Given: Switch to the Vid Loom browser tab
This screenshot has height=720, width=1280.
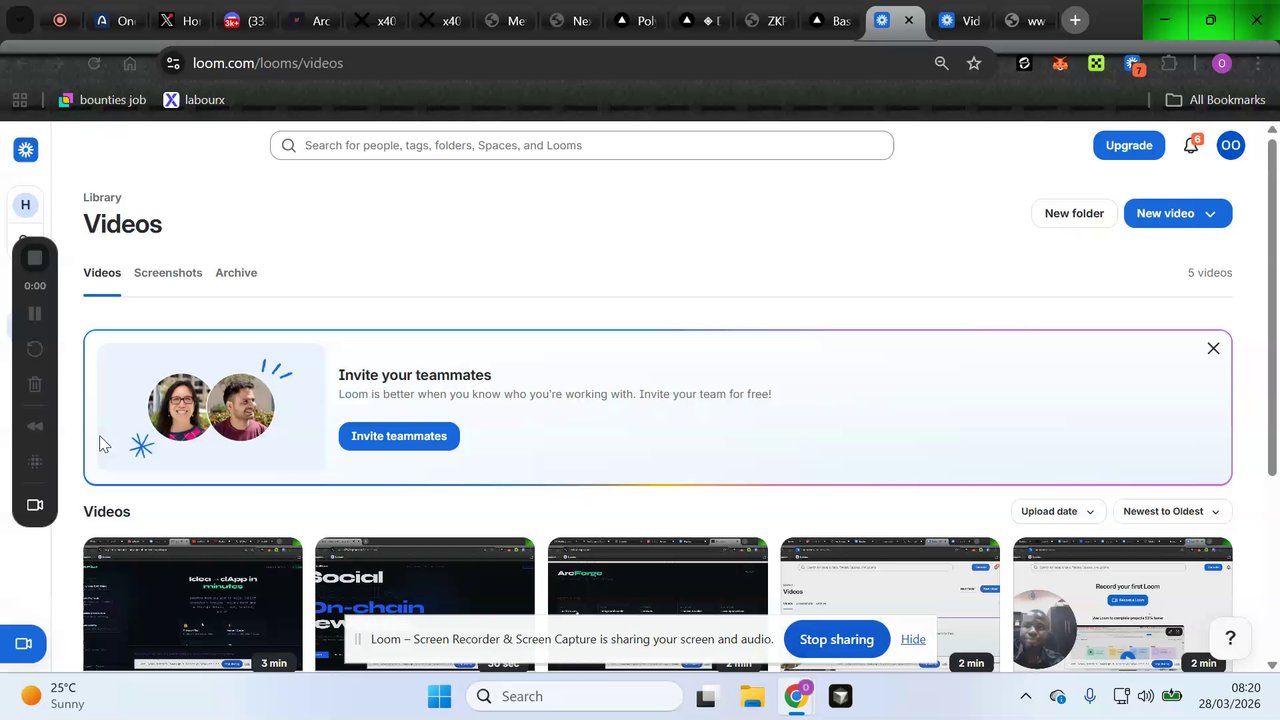Looking at the screenshot, I should tap(959, 20).
